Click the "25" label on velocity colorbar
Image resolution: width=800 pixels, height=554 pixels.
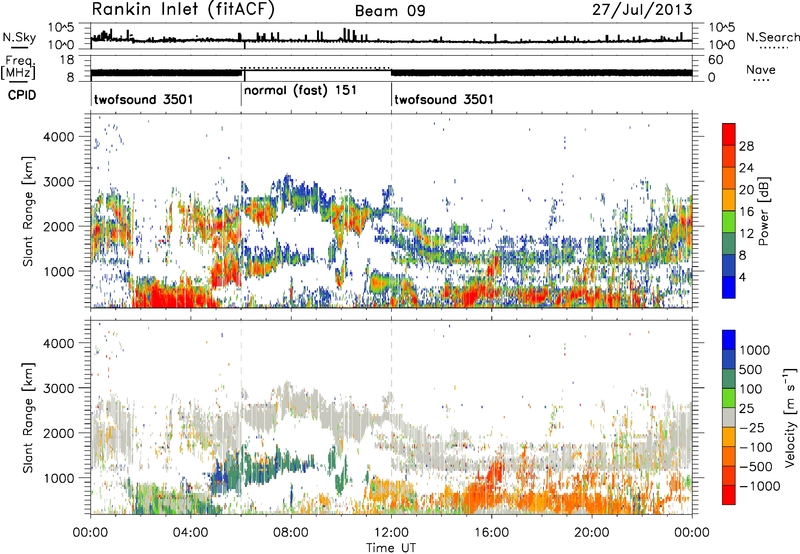coord(746,409)
